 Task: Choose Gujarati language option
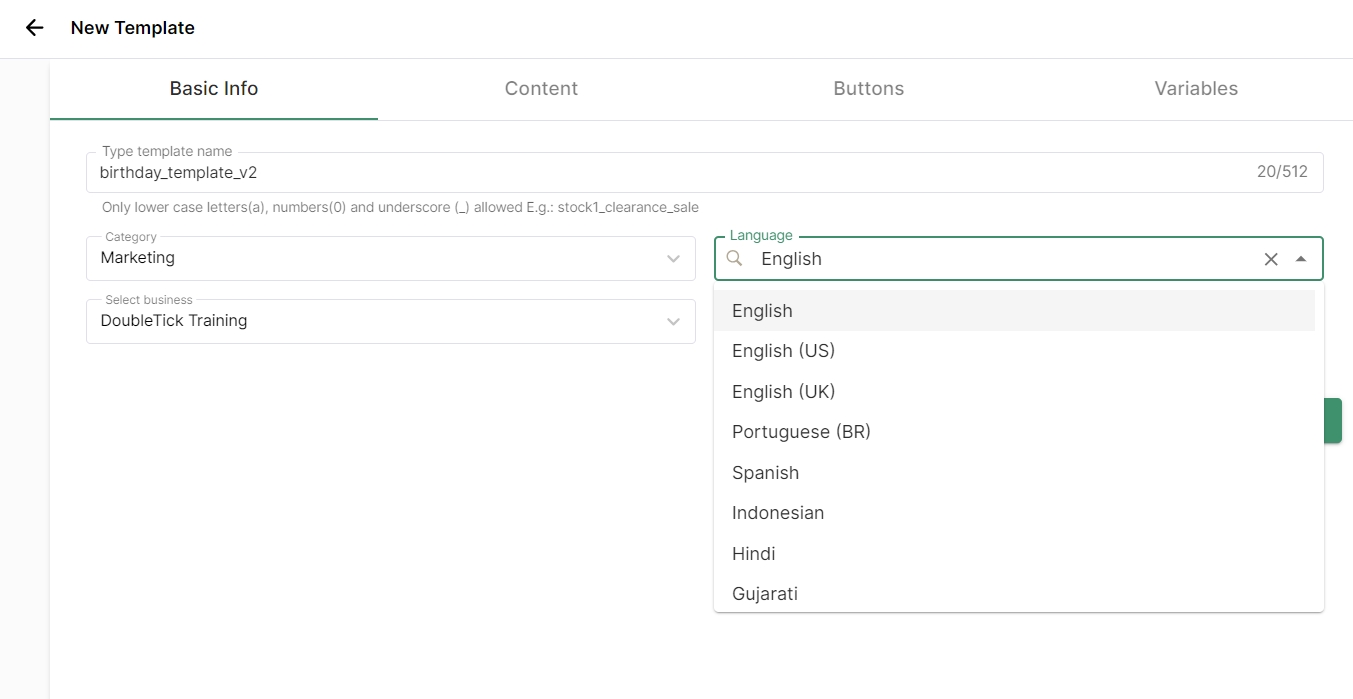pyautogui.click(x=765, y=593)
